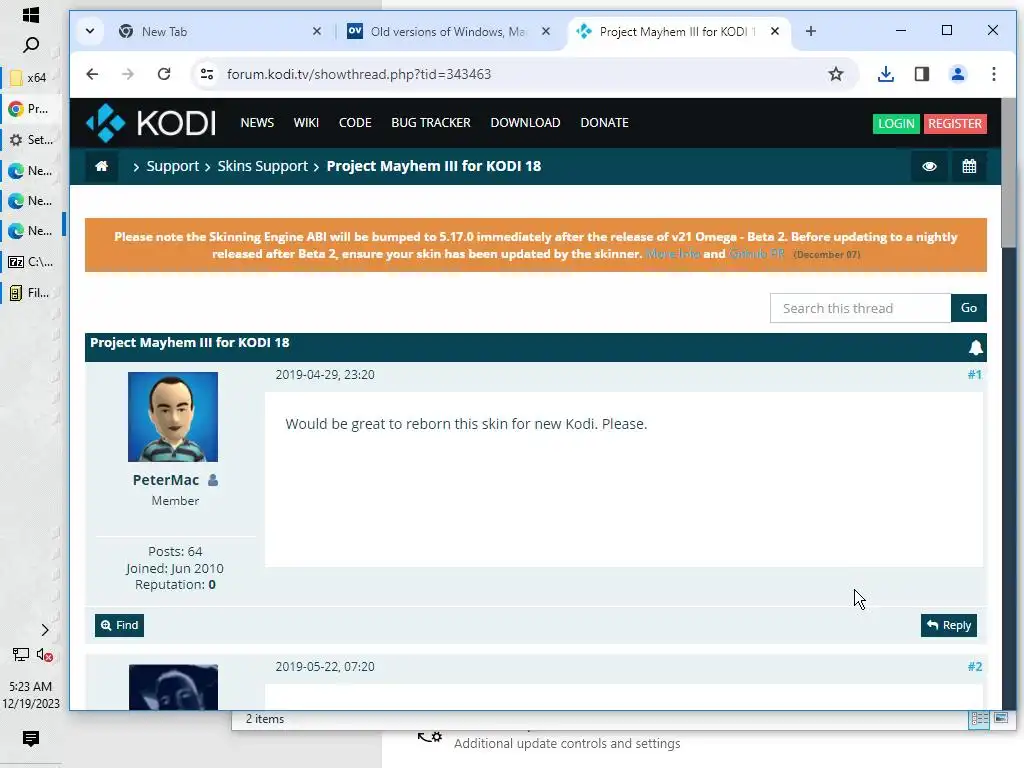Close the Project Mayhem III tab
Screen dimensions: 1024x768
tap(775, 31)
